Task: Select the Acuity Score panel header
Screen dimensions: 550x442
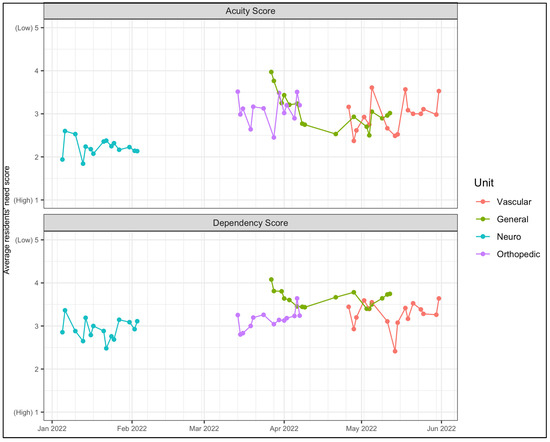Action: click(250, 11)
